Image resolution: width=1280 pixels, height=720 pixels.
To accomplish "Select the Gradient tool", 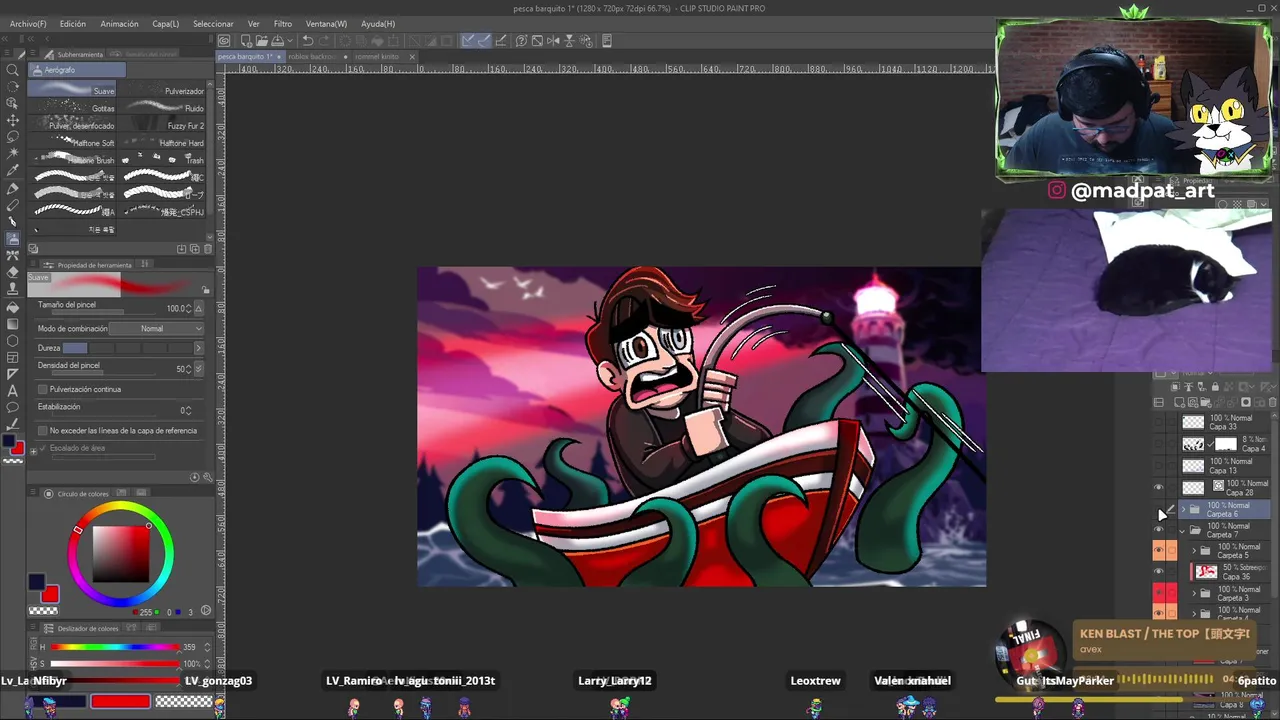I will [x=13, y=323].
